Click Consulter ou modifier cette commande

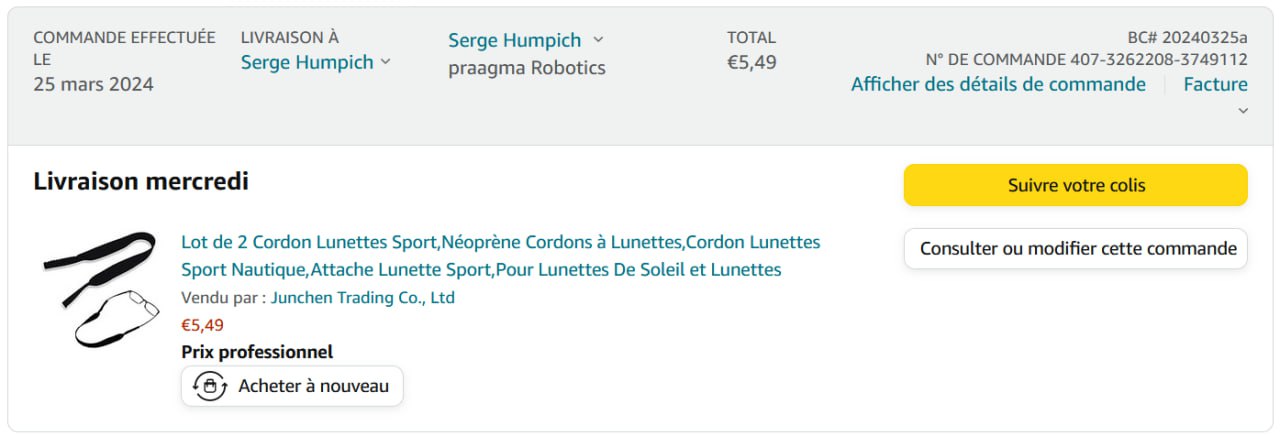pos(1076,249)
